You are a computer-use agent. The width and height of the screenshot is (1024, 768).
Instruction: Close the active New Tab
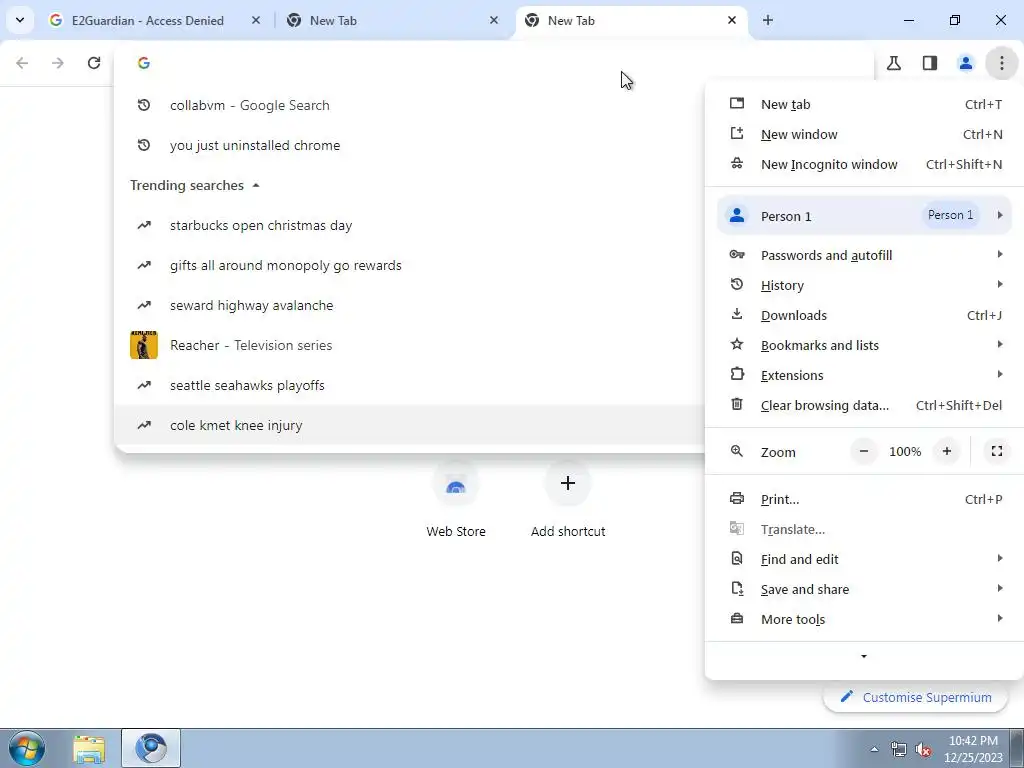(731, 20)
